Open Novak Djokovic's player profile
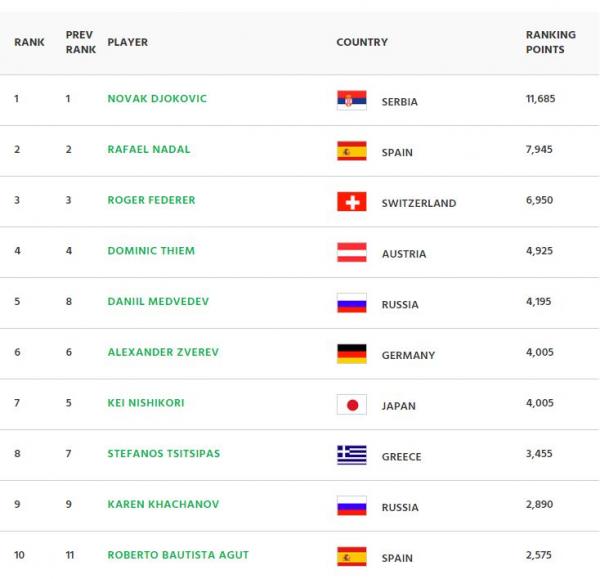The width and height of the screenshot is (600, 579). 157,99
